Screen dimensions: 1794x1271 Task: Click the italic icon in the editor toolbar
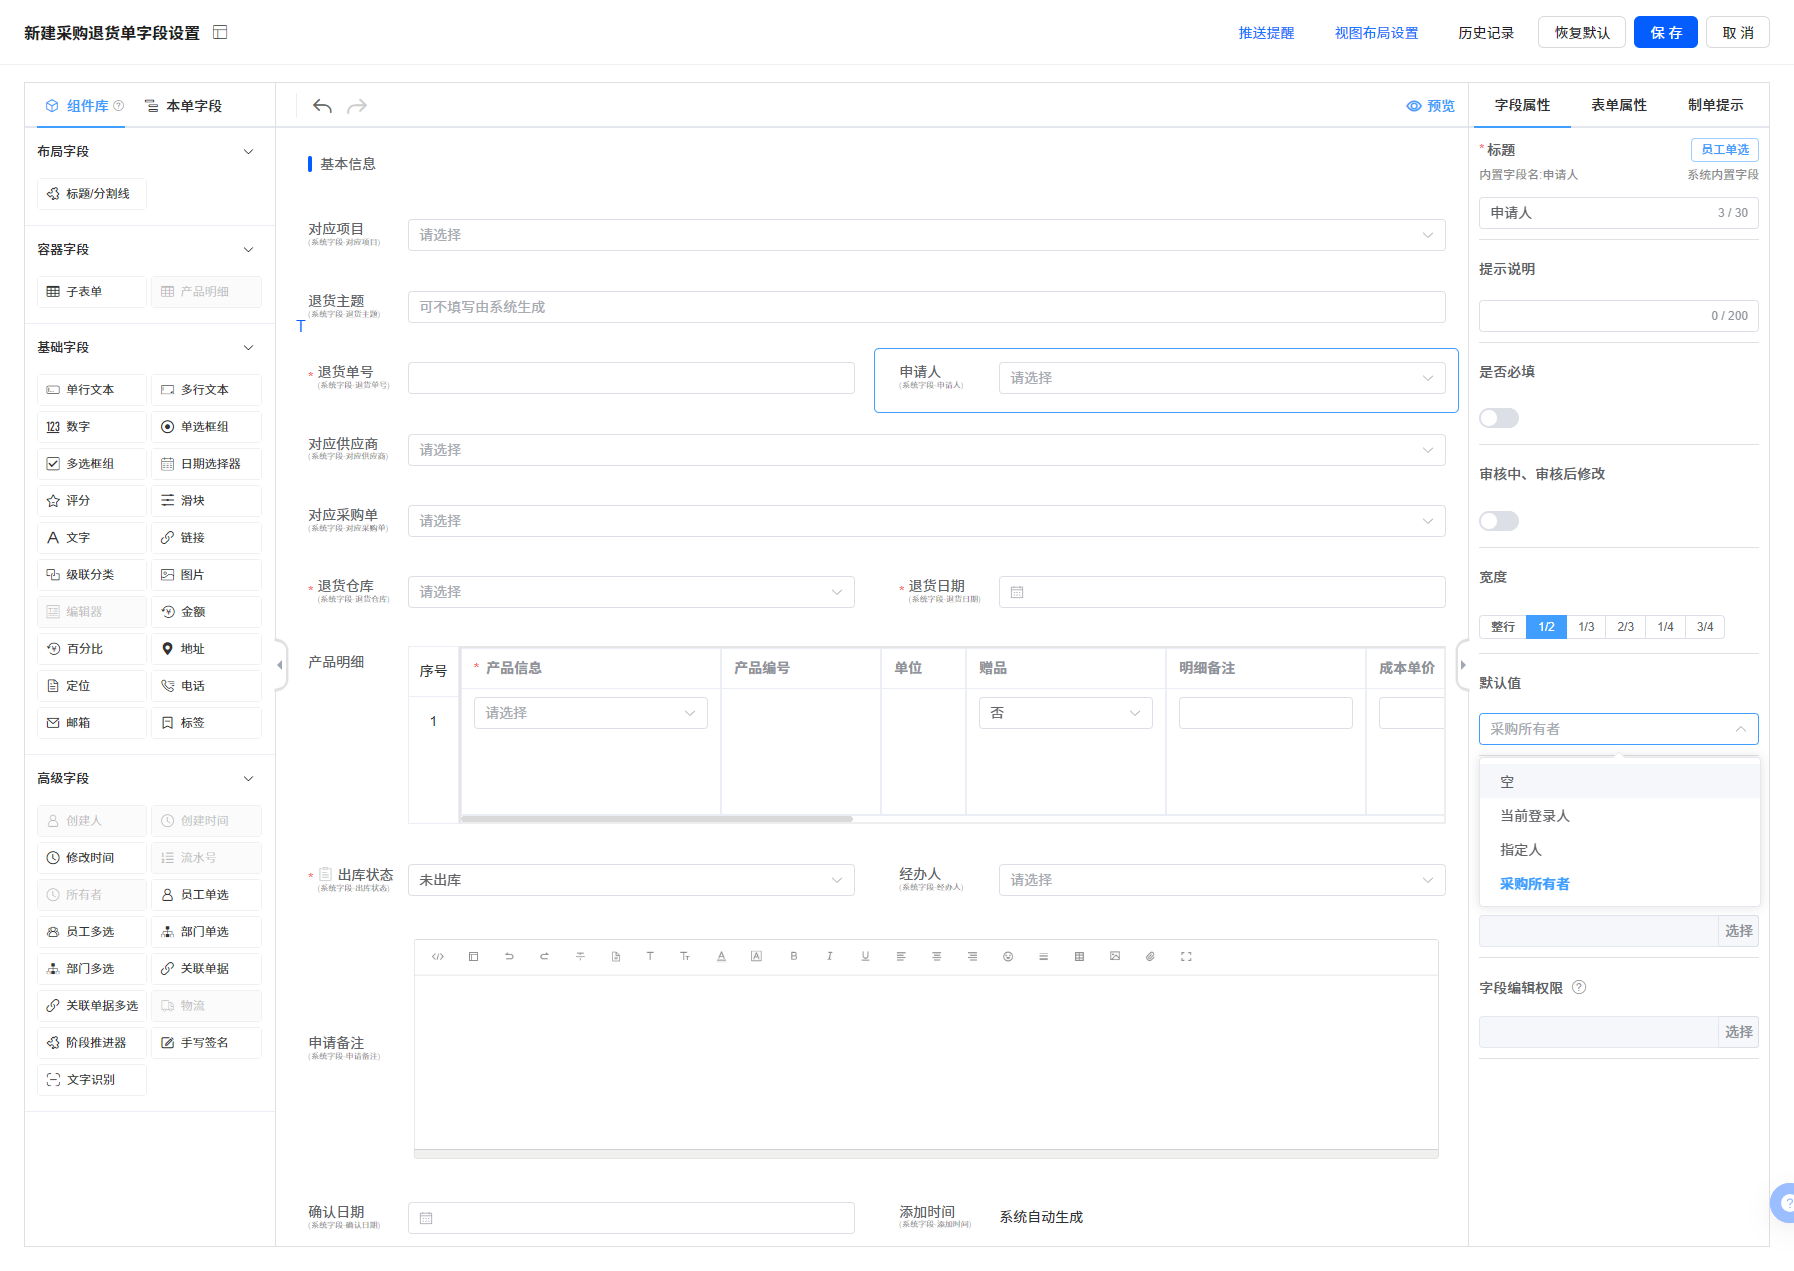(829, 957)
